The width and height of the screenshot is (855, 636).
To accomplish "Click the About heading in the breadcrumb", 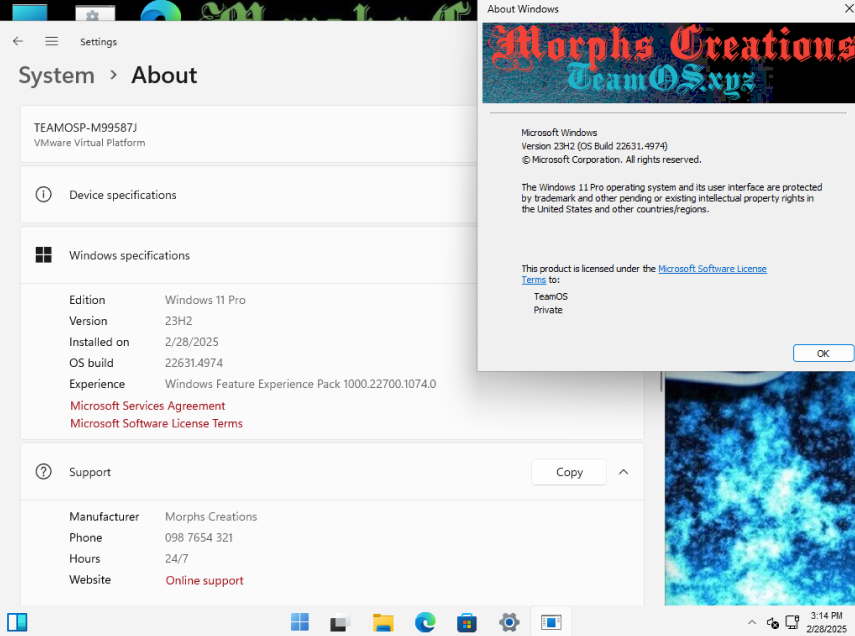I will click(164, 75).
